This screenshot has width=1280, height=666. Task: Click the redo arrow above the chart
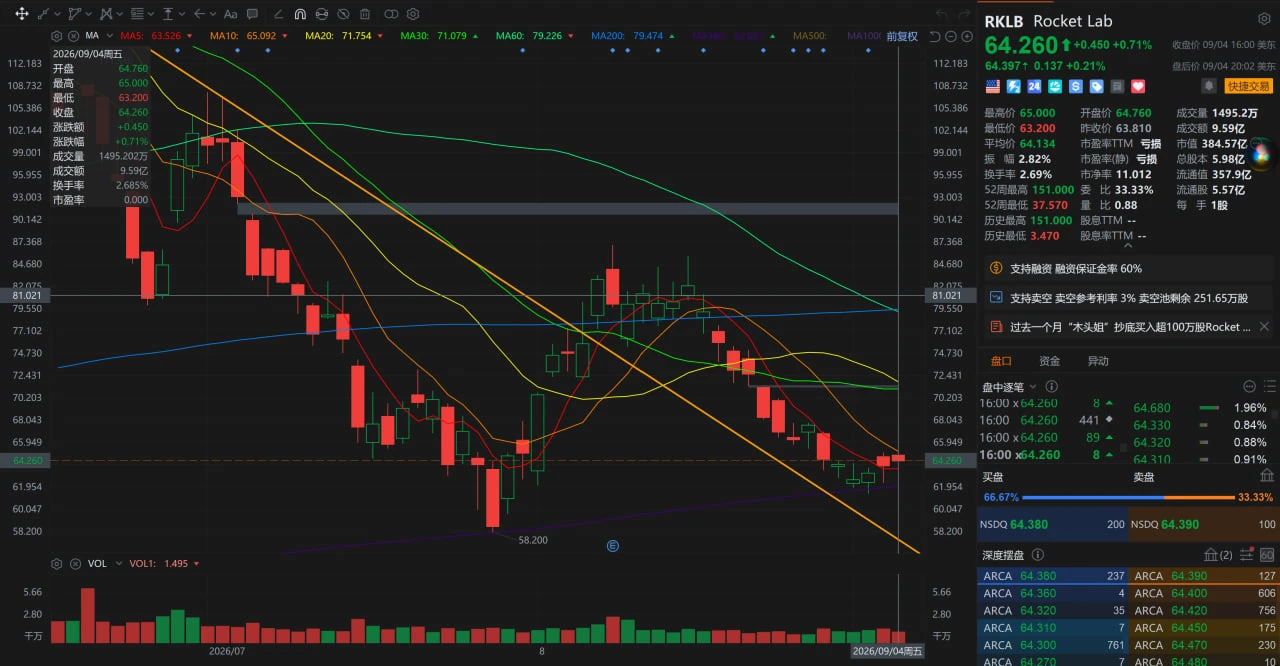[964, 14]
